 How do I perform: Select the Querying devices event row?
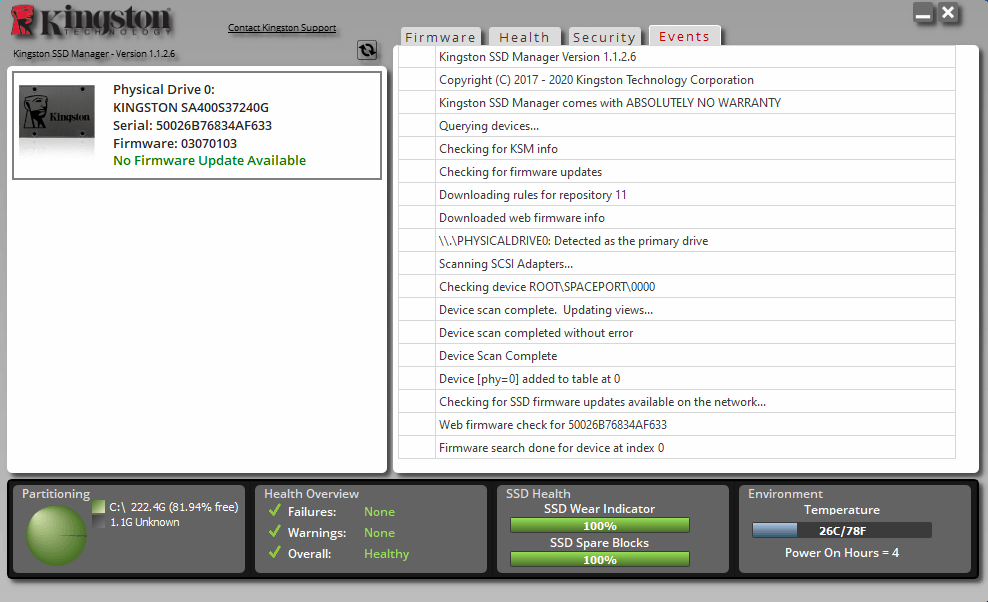pyautogui.click(x=677, y=126)
